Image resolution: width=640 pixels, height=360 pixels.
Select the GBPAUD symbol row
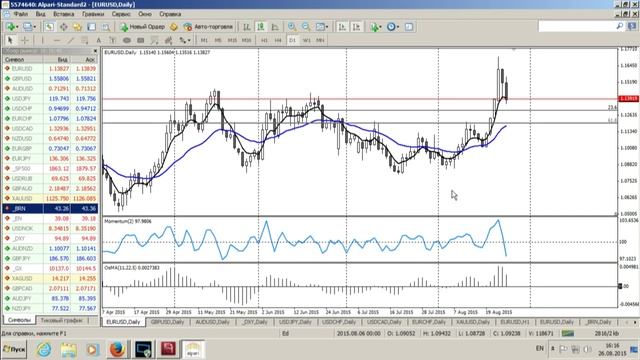point(50,189)
